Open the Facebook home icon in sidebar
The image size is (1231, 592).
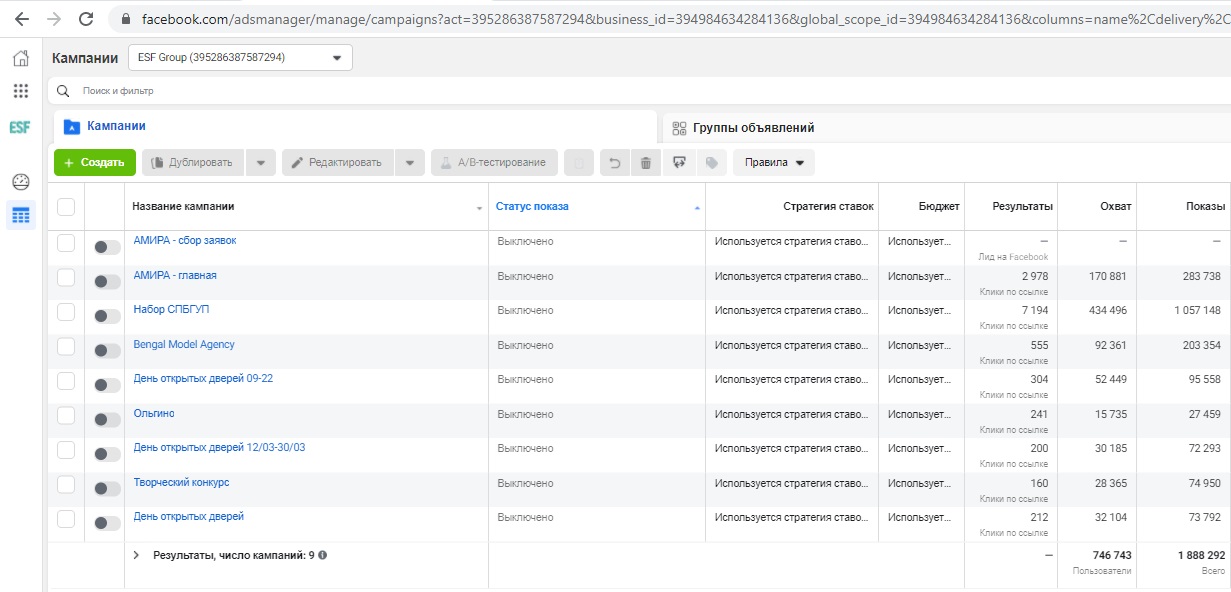click(20, 58)
